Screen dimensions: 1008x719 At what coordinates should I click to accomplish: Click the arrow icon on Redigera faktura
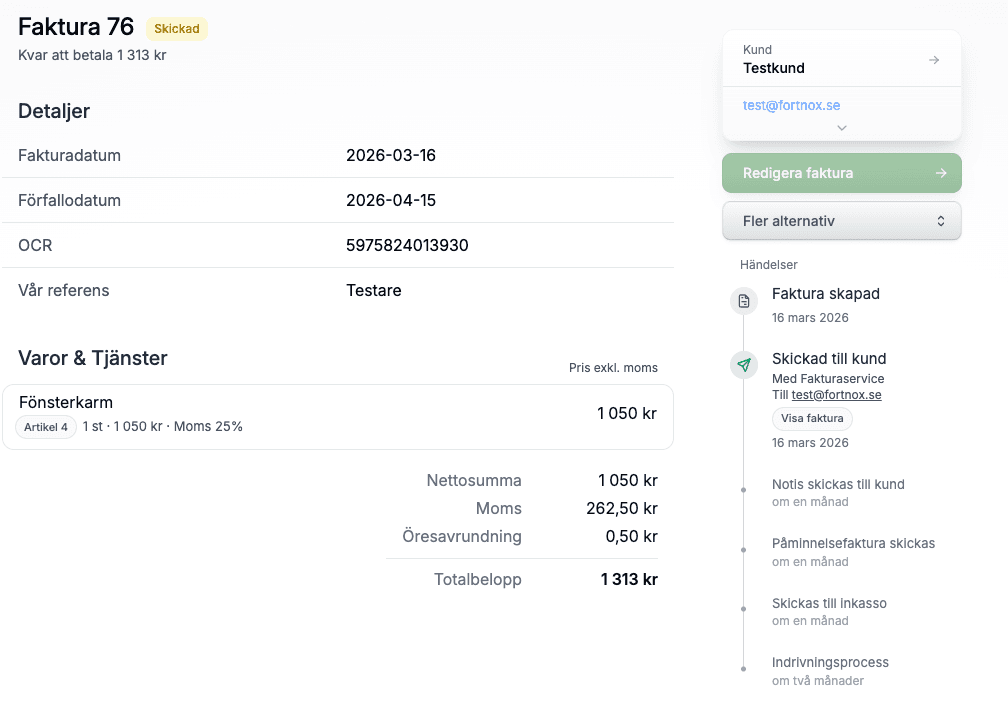[x=940, y=173]
